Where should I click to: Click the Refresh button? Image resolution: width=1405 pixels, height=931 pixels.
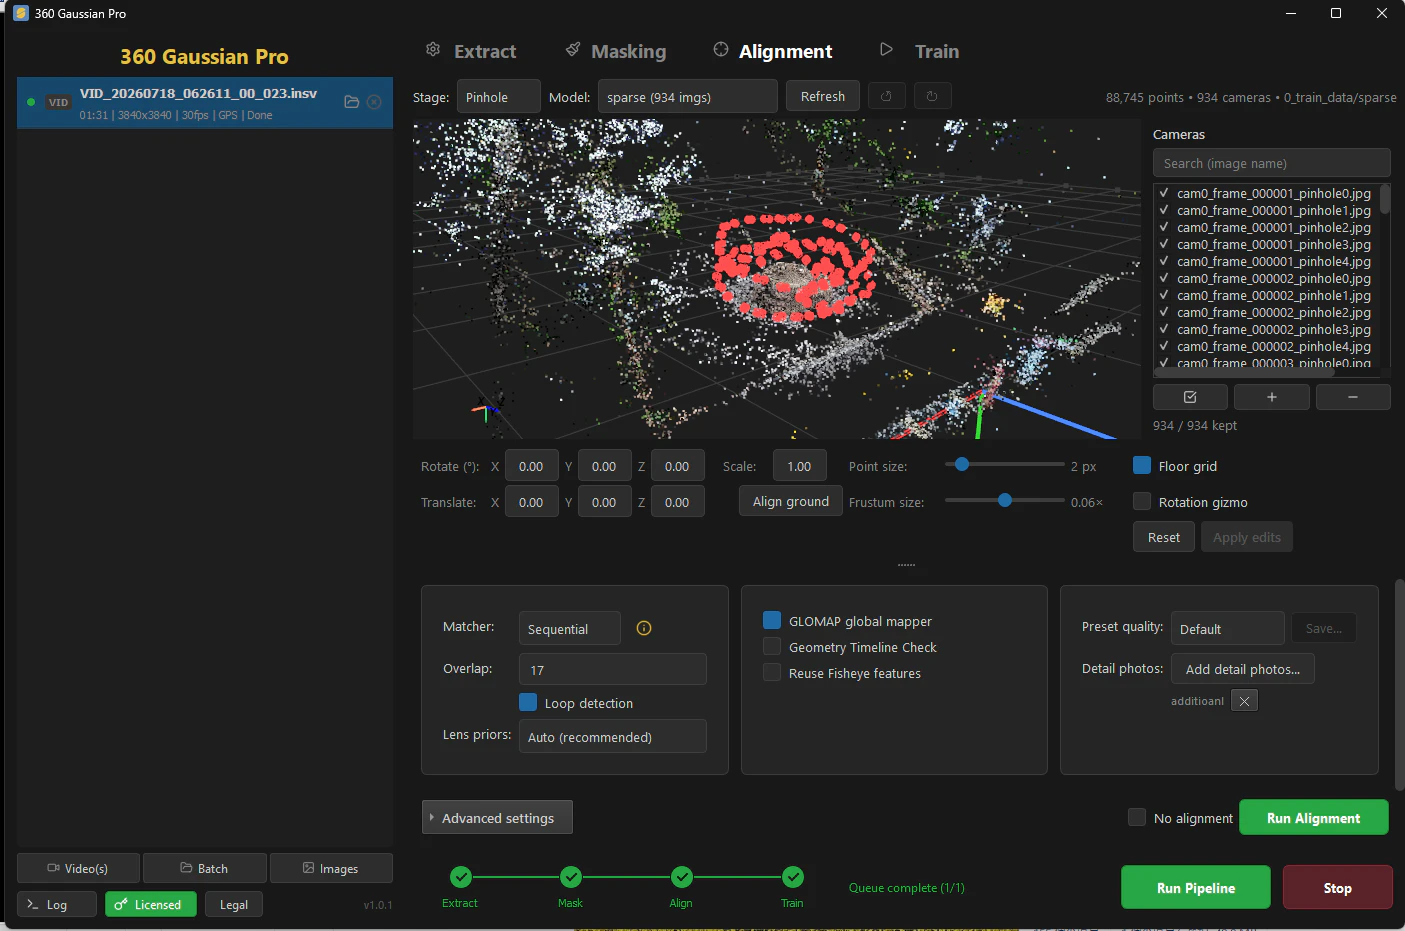coord(823,96)
